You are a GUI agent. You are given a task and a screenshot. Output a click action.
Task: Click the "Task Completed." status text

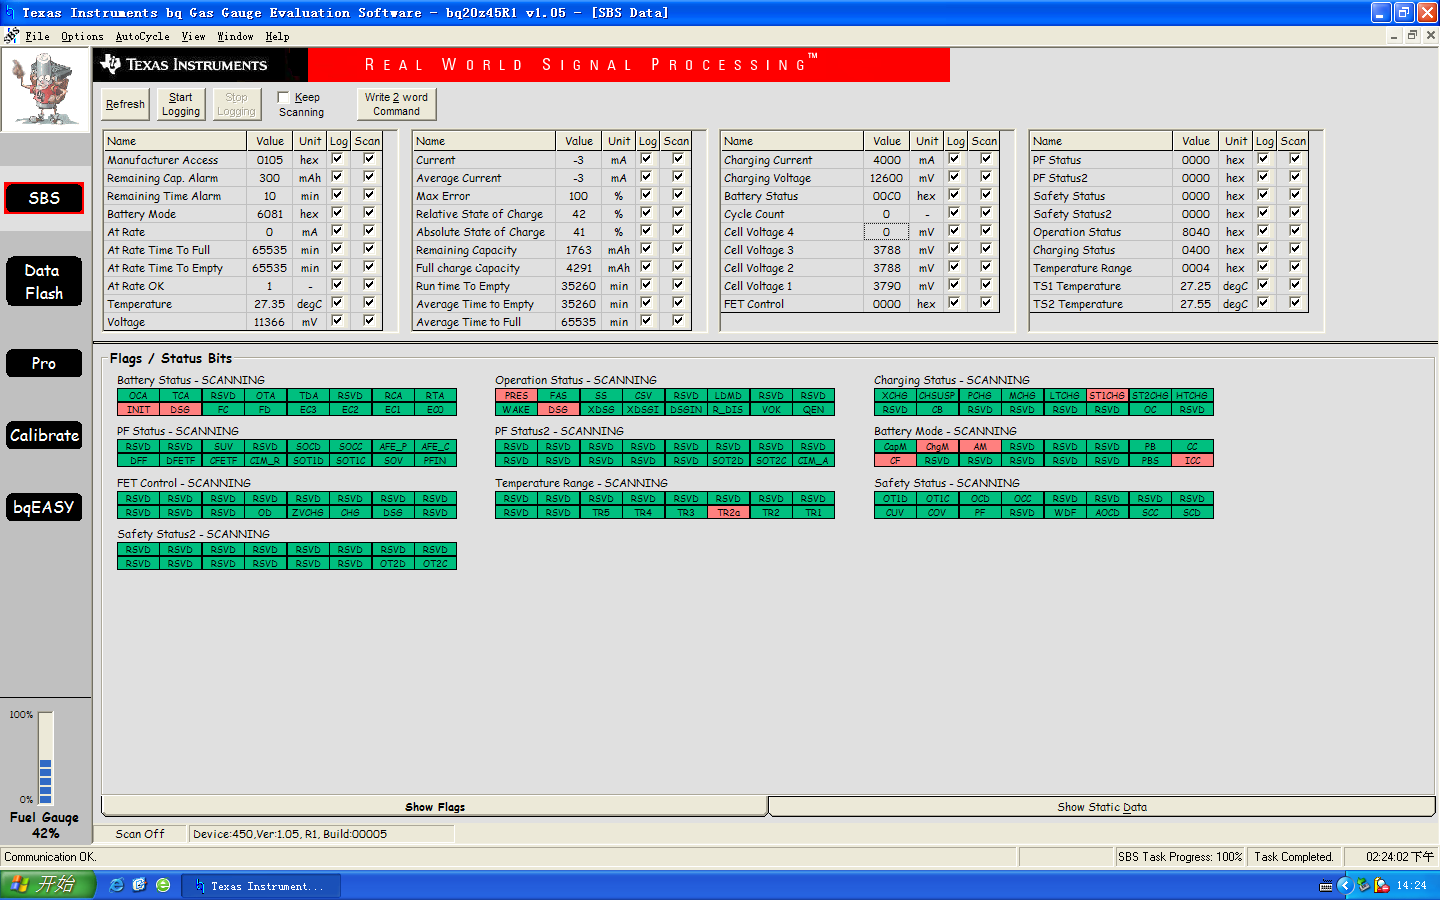(x=1294, y=857)
